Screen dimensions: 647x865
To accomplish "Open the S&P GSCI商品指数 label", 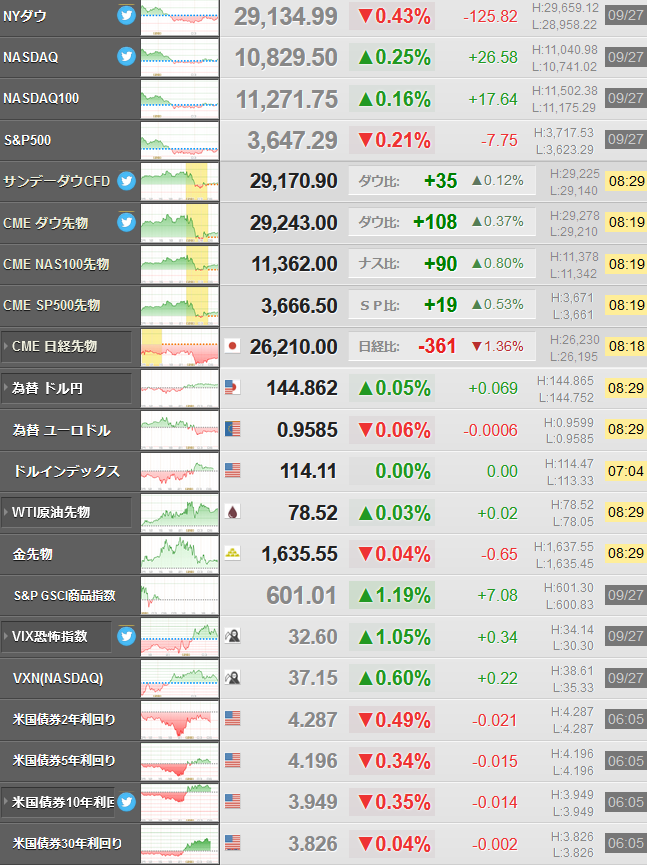I will [65, 595].
